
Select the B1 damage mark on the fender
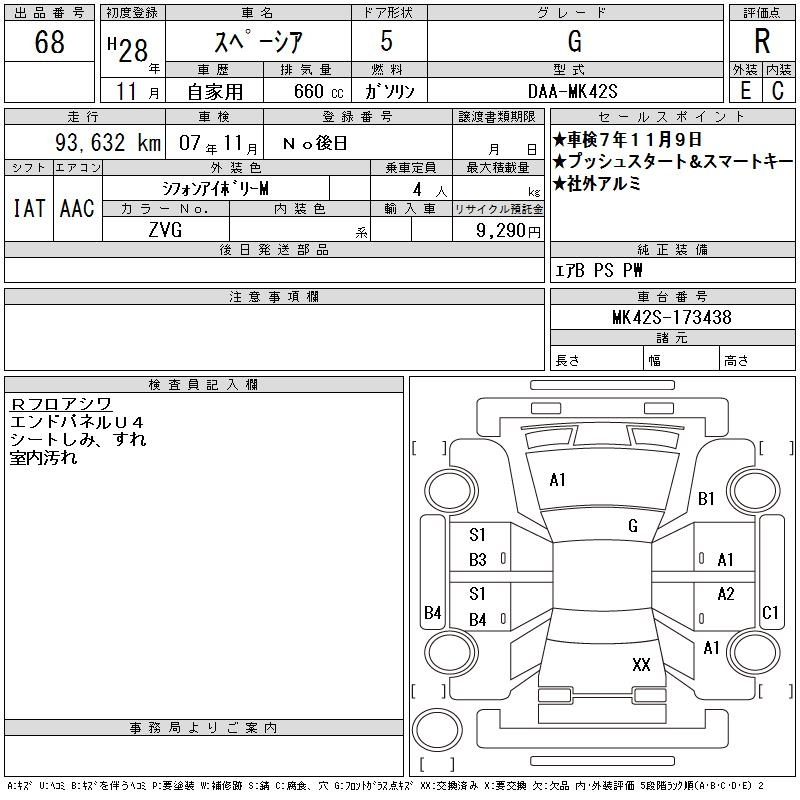click(x=706, y=498)
